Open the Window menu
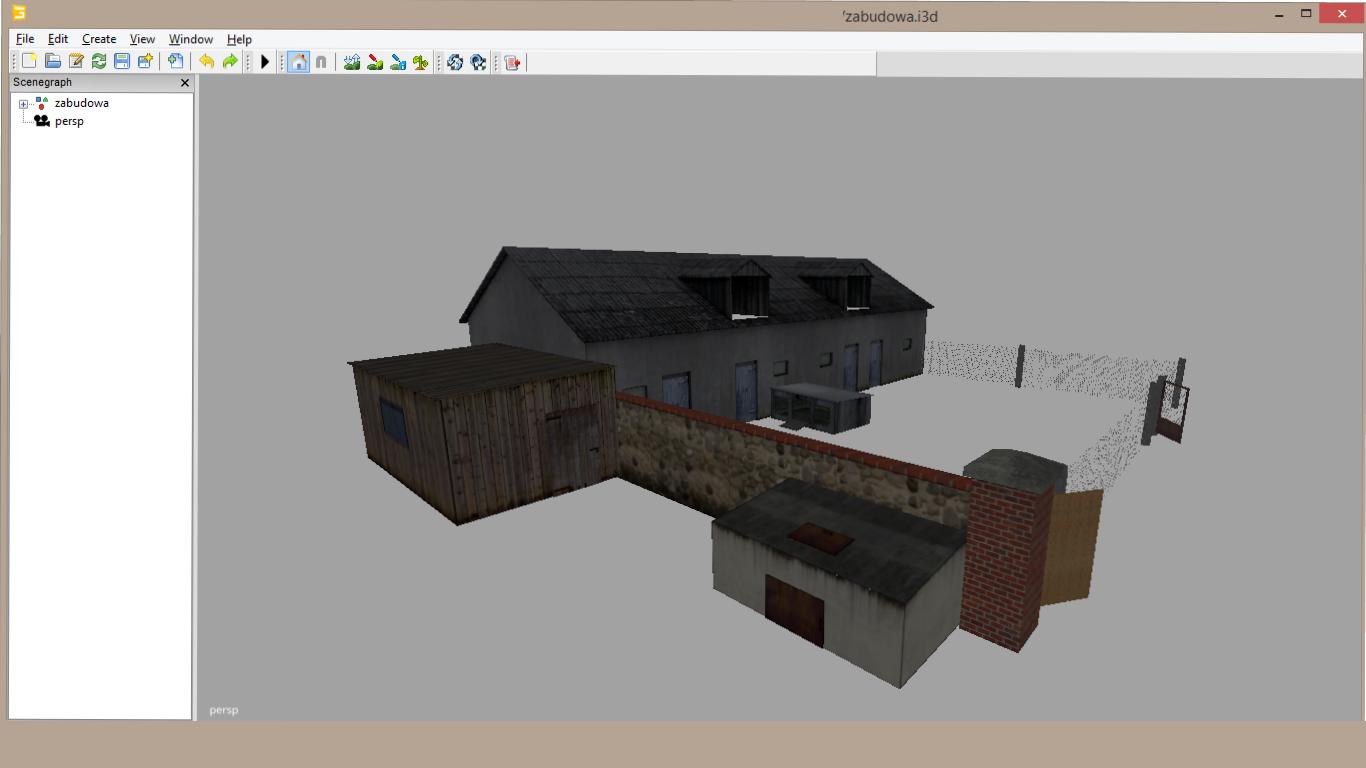 pyautogui.click(x=190, y=39)
